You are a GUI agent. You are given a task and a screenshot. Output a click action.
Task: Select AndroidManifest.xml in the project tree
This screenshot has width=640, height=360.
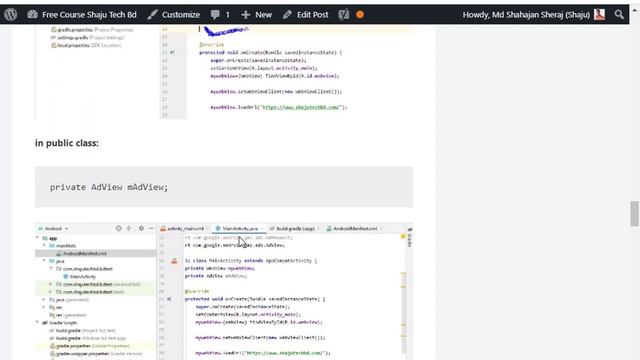96,253
